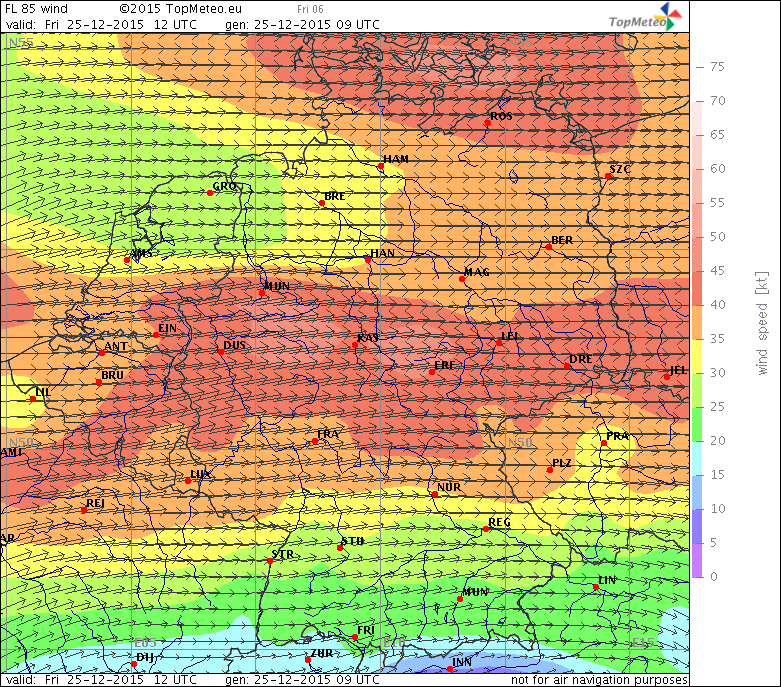Click the 'wind speed [kt]' axis label
The height and width of the screenshot is (687, 781).
click(761, 322)
